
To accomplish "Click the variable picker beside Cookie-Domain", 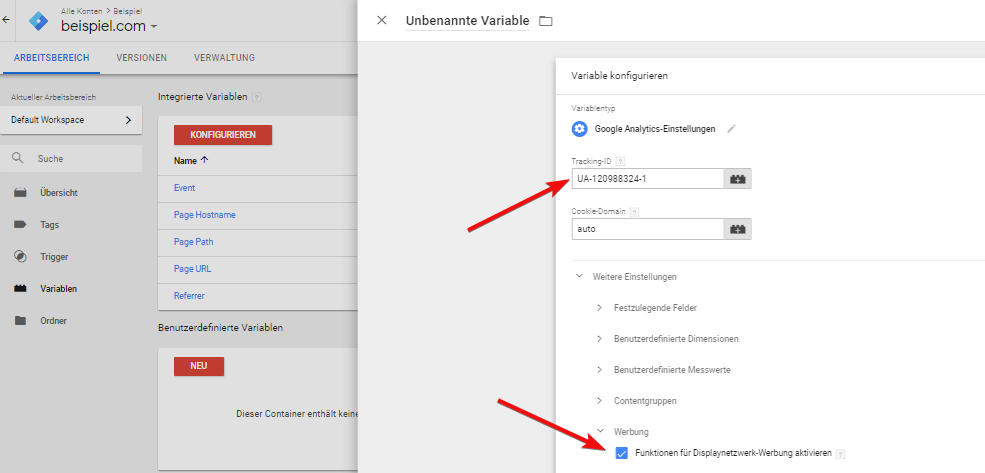I will click(x=738, y=229).
